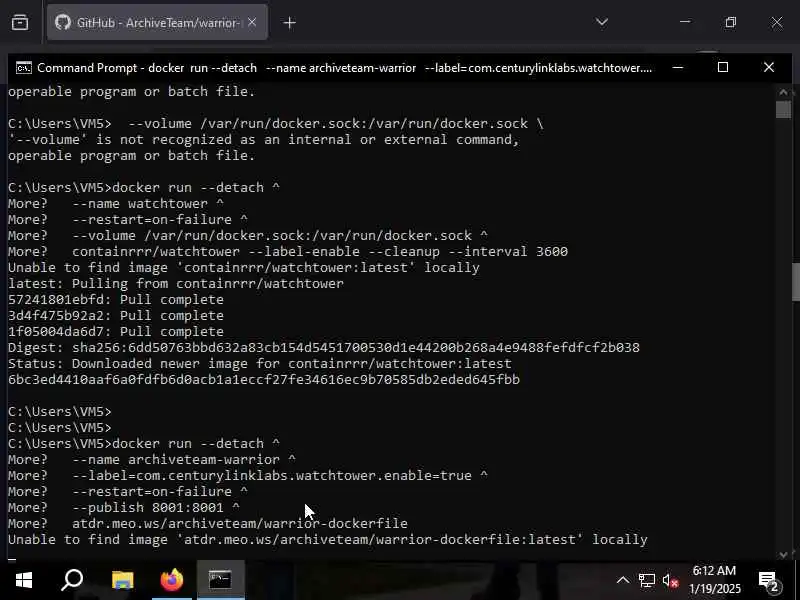The image size is (800, 600).
Task: Open the list all tabs dropdown
Action: (x=602, y=22)
